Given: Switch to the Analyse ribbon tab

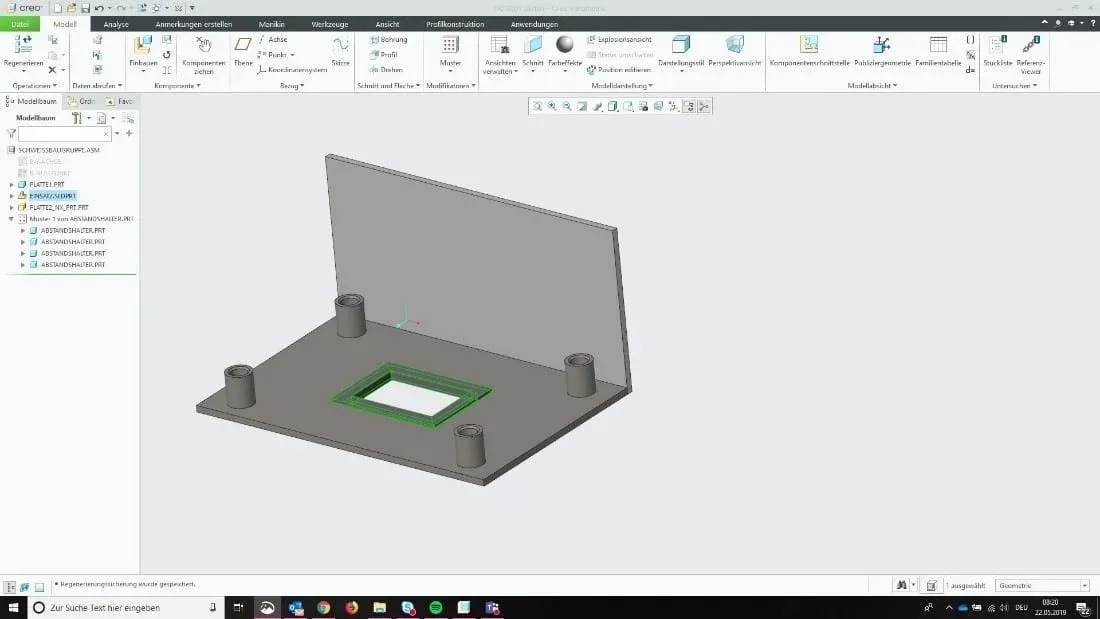Looking at the screenshot, I should (x=116, y=24).
